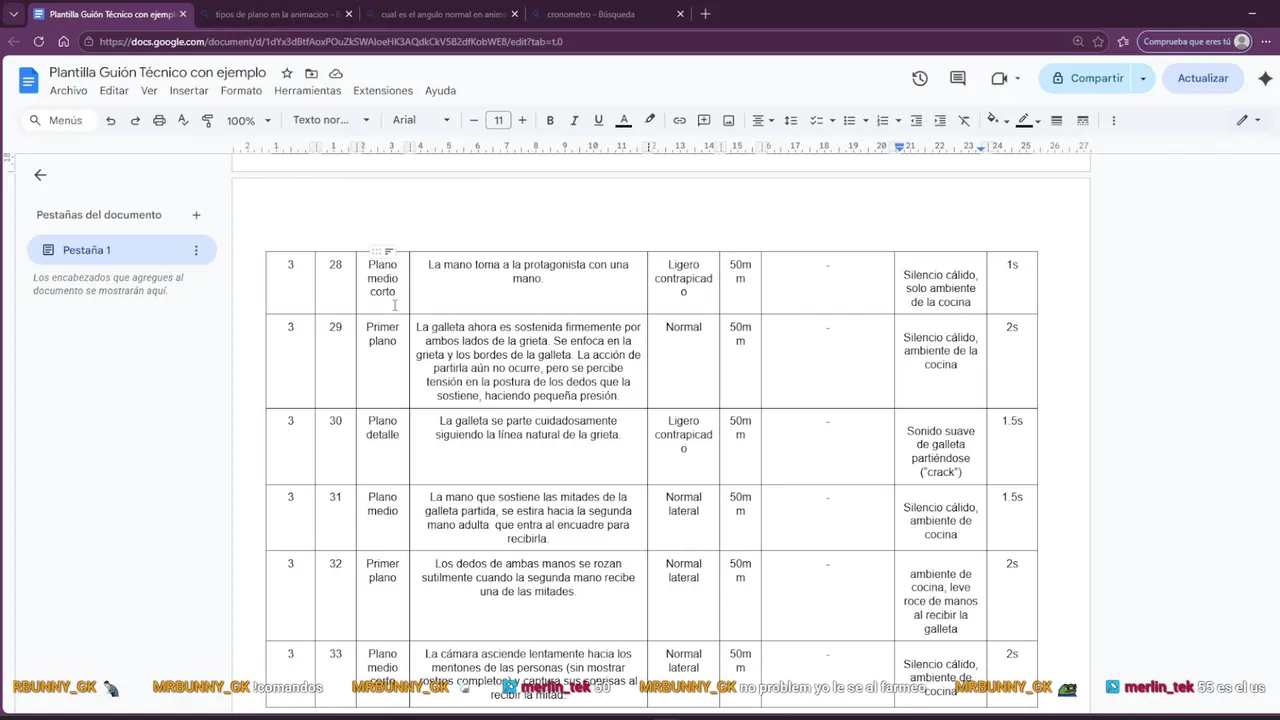
Task: Print the document
Action: coord(159,120)
